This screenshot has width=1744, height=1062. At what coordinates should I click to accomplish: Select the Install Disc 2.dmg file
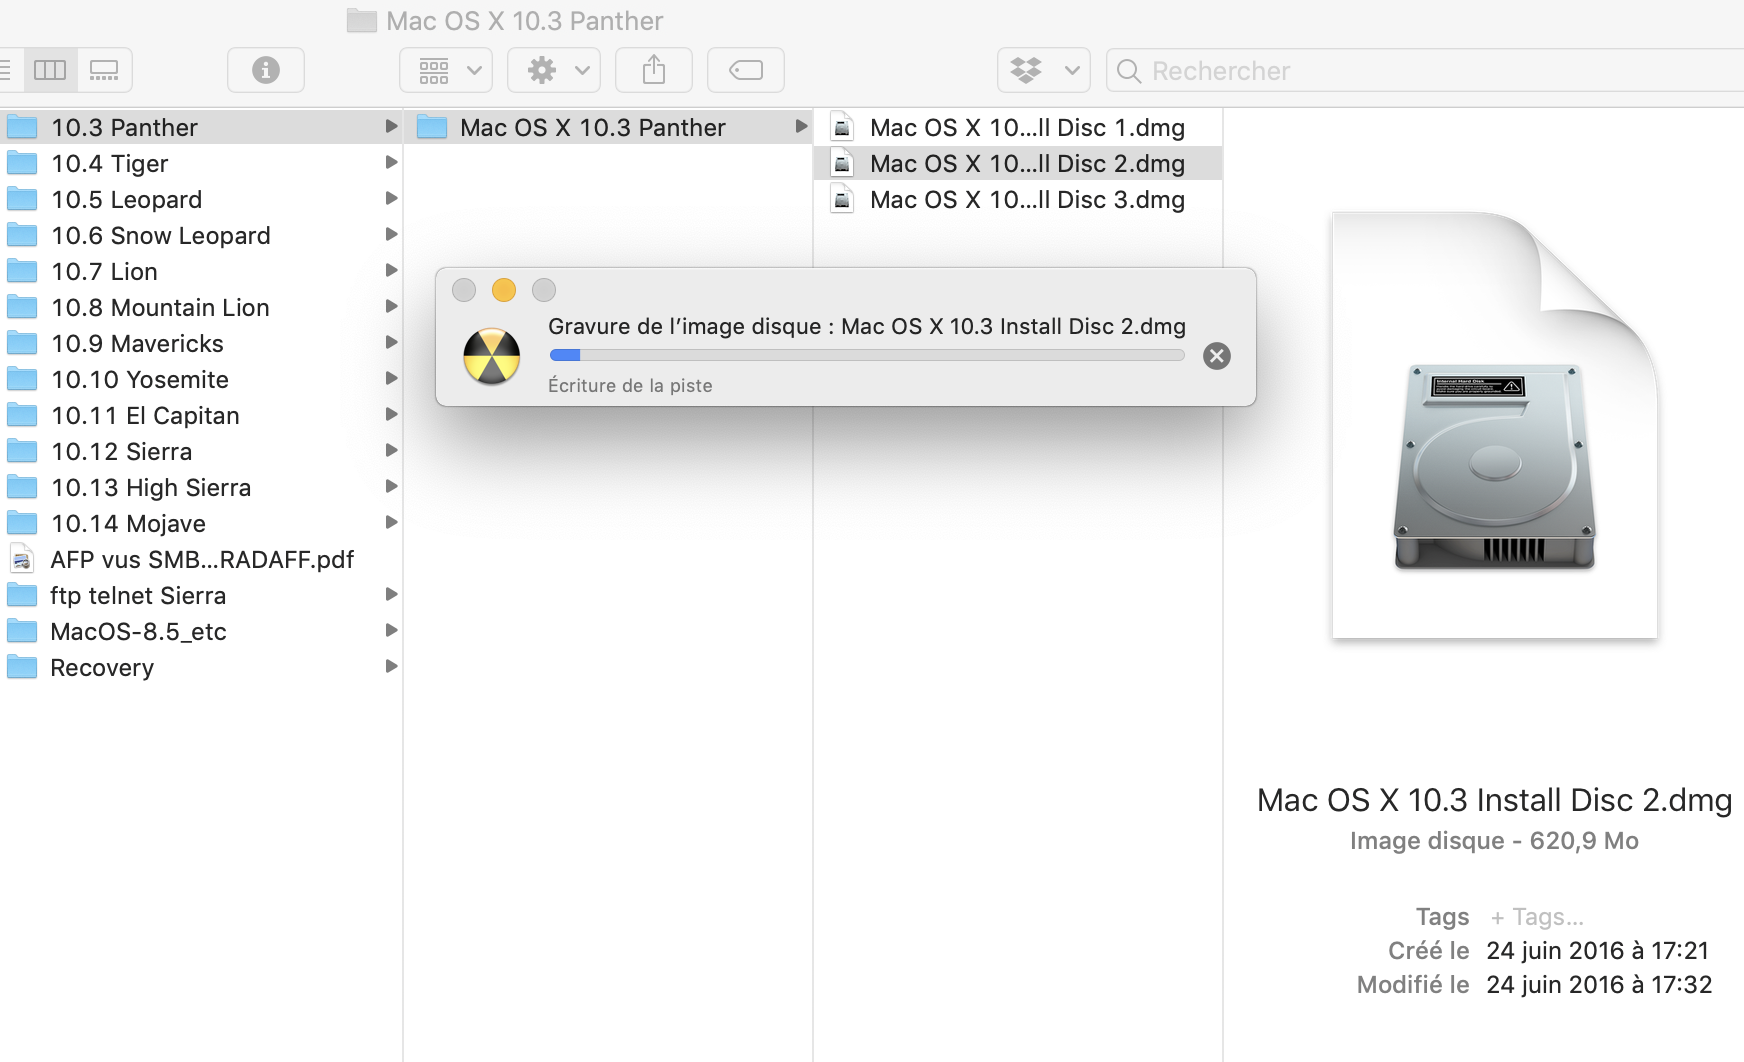1018,163
